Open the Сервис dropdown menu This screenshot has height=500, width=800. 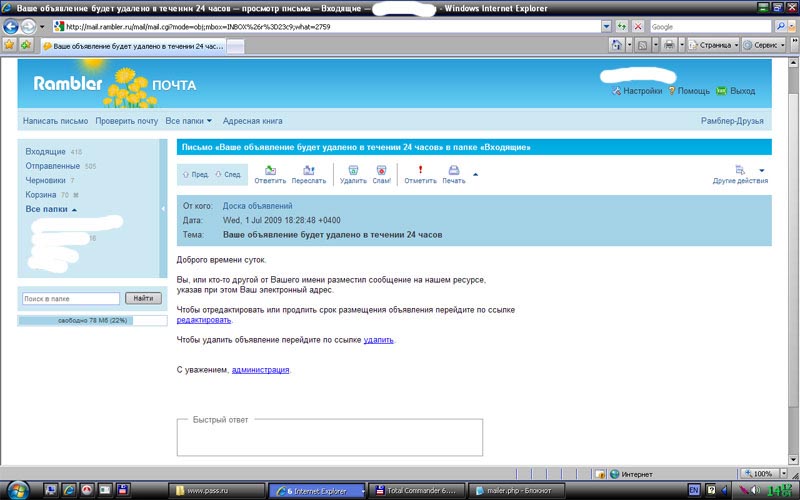pyautogui.click(x=764, y=45)
